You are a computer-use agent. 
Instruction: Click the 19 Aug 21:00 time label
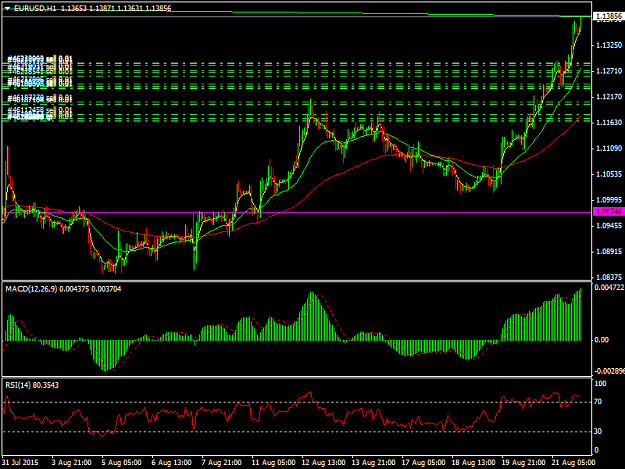pyautogui.click(x=523, y=463)
